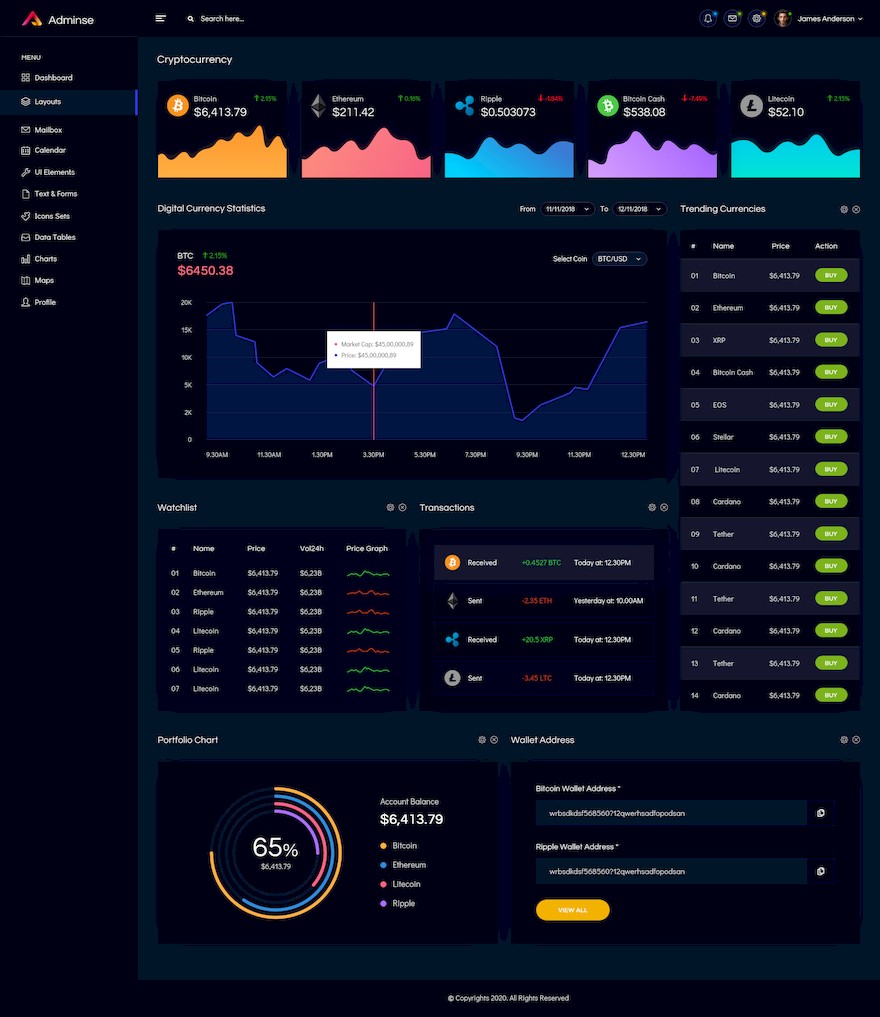Click Ethereum row in Watchlist table
The height and width of the screenshot is (1017, 880).
281,593
